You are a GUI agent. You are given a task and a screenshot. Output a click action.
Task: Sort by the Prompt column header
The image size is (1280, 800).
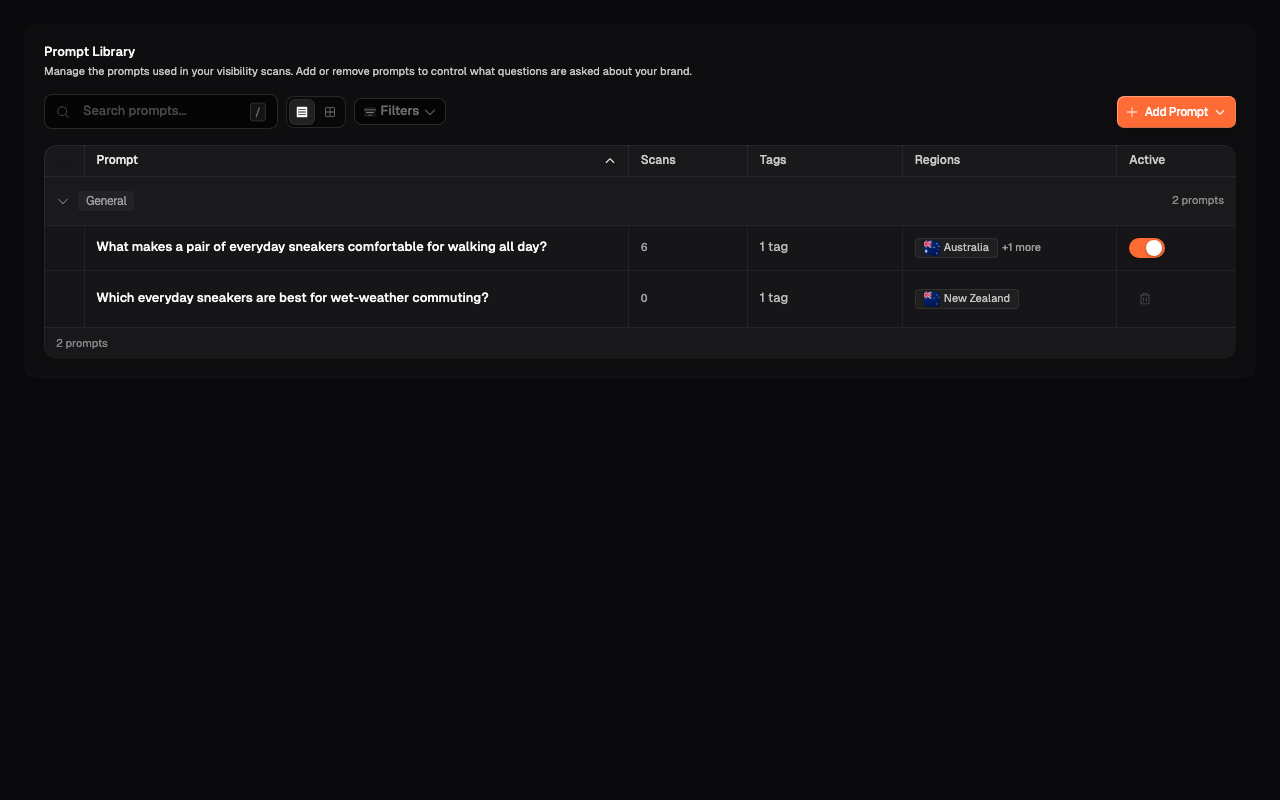(x=356, y=160)
